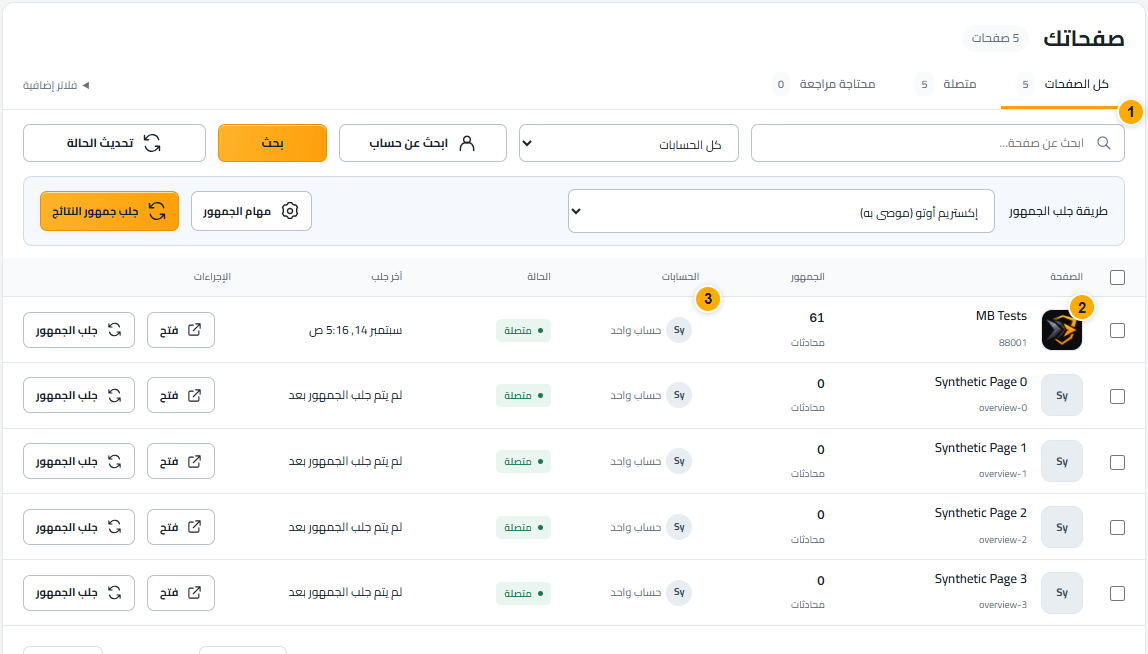Switch to كل الصفحات tab

click(x=1063, y=85)
